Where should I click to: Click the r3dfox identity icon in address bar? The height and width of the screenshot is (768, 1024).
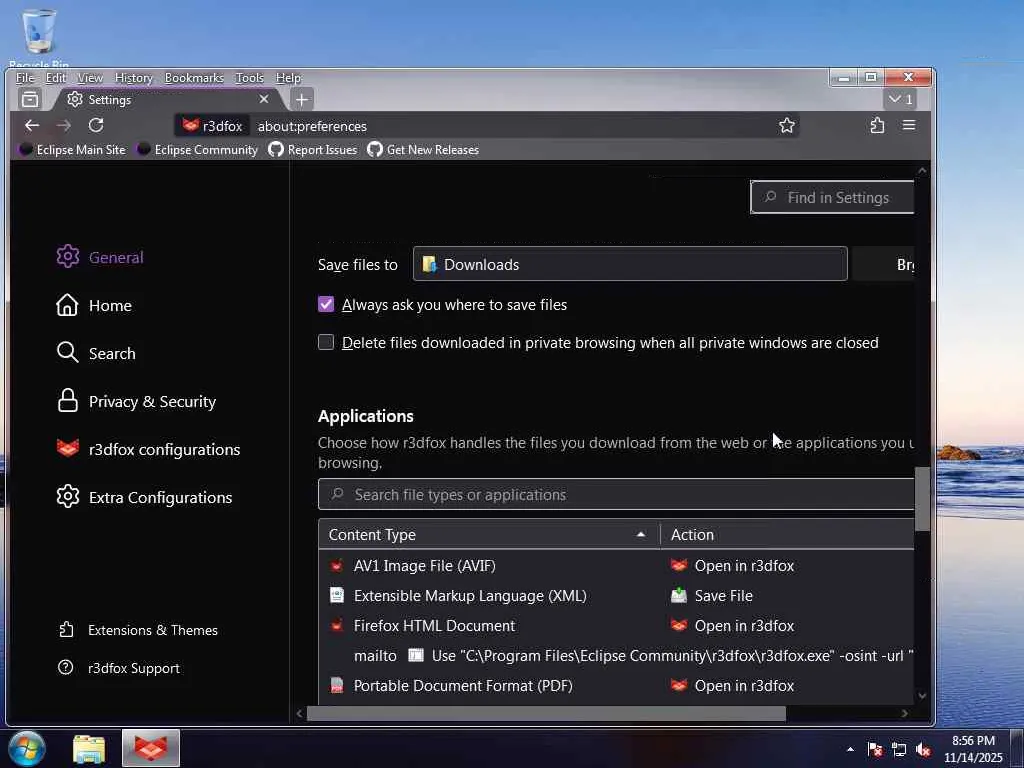[x=213, y=126]
